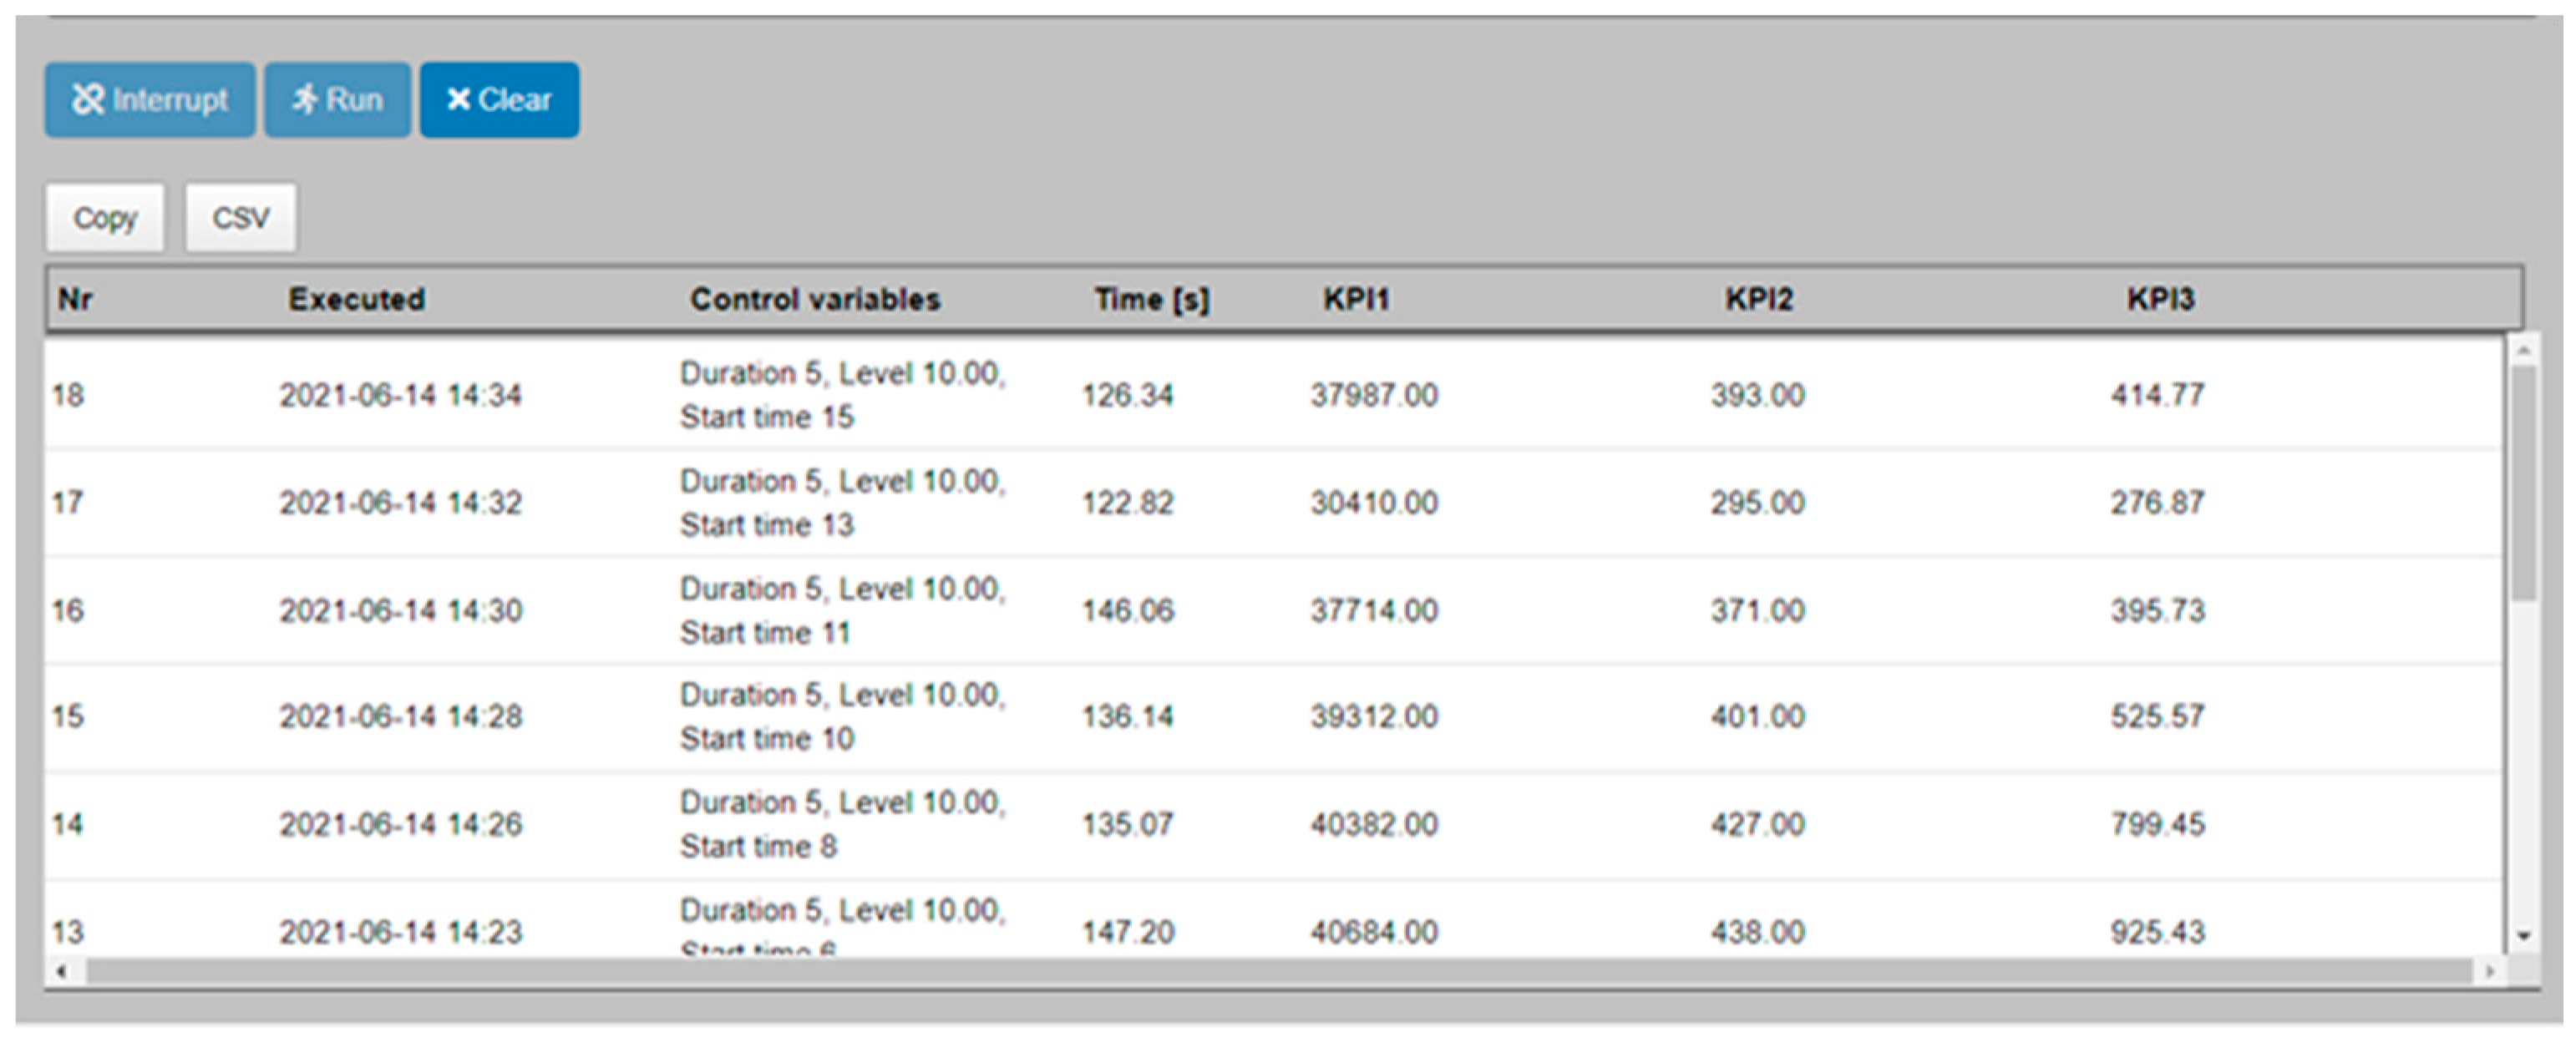Click the Interrupt button
The height and width of the screenshot is (1042, 2576).
pos(150,100)
